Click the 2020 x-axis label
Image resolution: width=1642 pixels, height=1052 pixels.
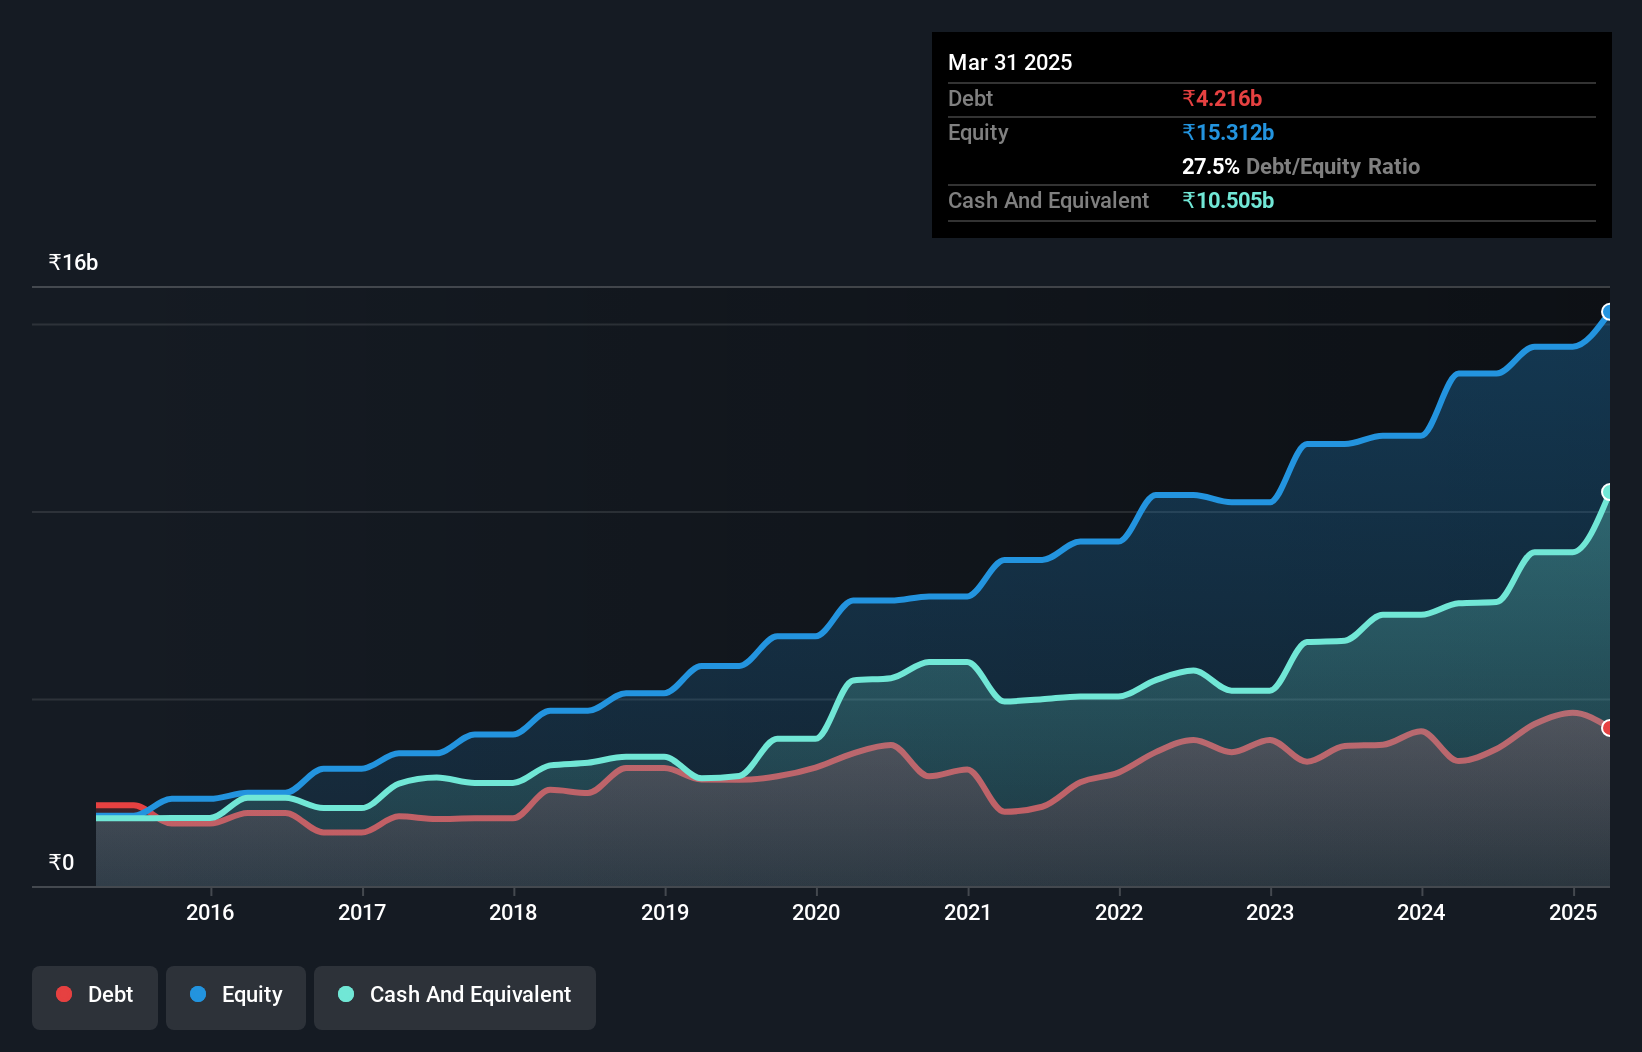click(816, 912)
